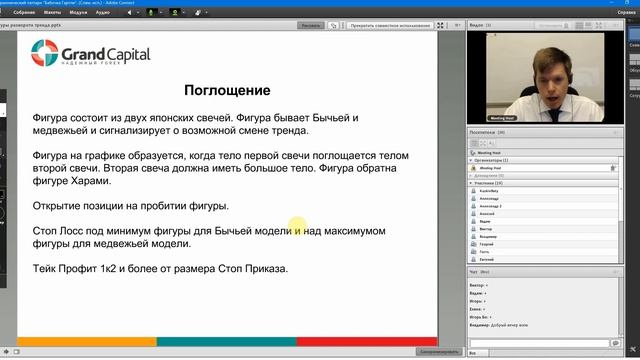Open microphone options dropdown arrow
The image size is (640, 360).
click(x=160, y=13)
